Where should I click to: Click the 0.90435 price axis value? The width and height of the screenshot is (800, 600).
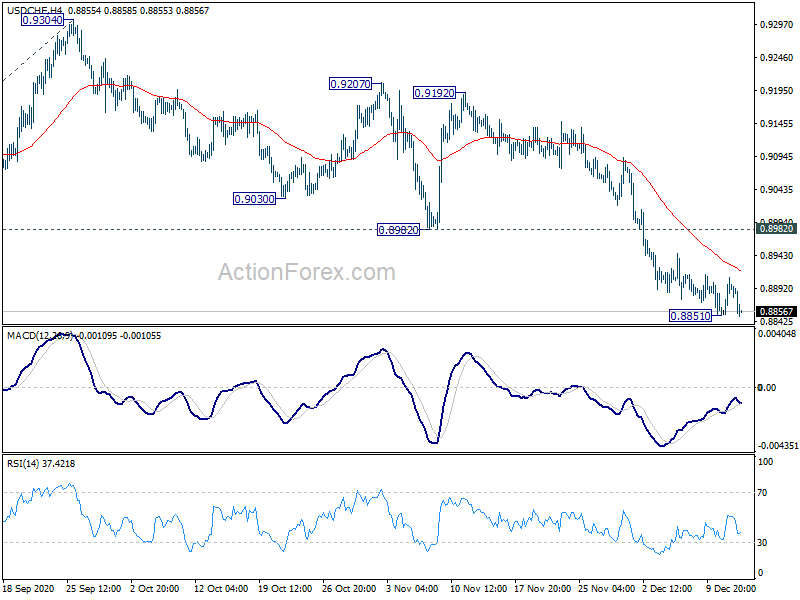point(776,189)
